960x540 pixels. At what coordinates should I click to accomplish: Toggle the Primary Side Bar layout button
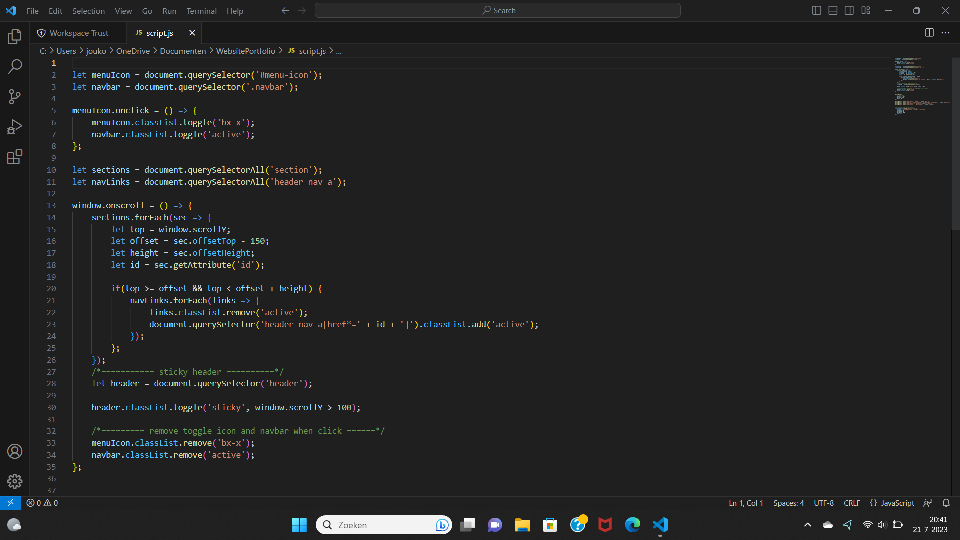click(817, 10)
